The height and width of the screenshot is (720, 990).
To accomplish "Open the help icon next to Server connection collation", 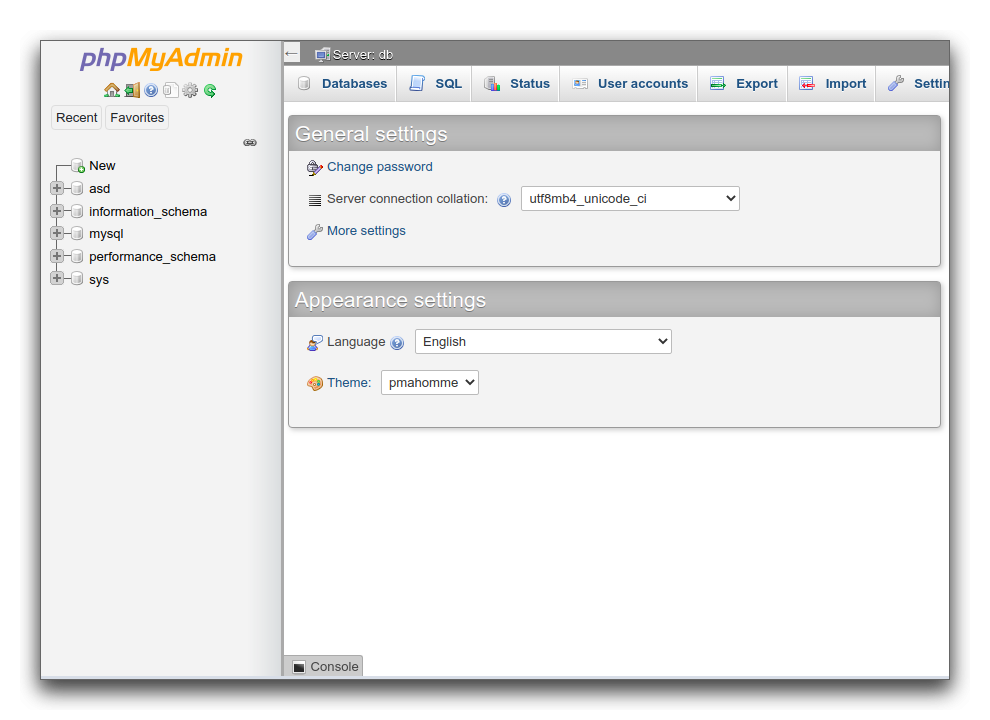I will tap(504, 200).
